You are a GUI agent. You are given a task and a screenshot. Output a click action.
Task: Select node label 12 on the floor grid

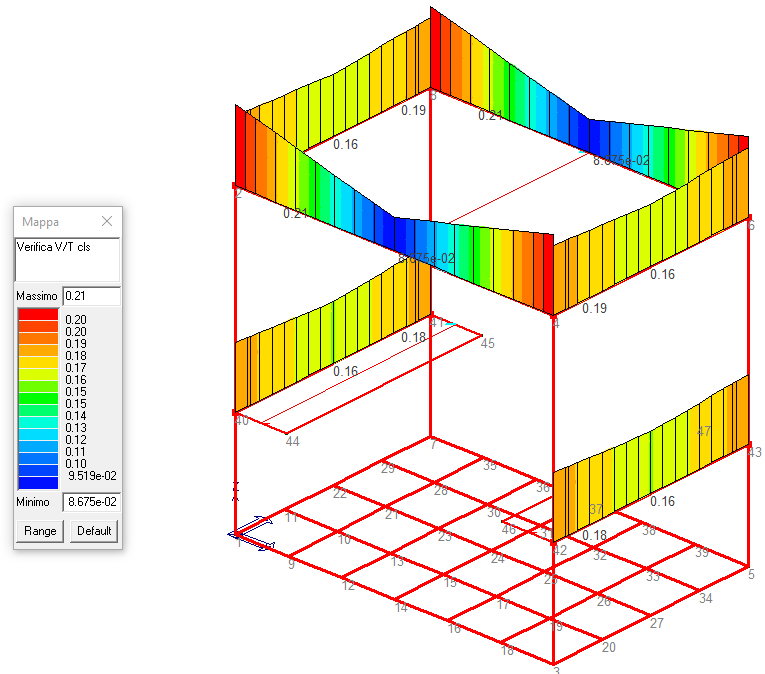click(348, 585)
